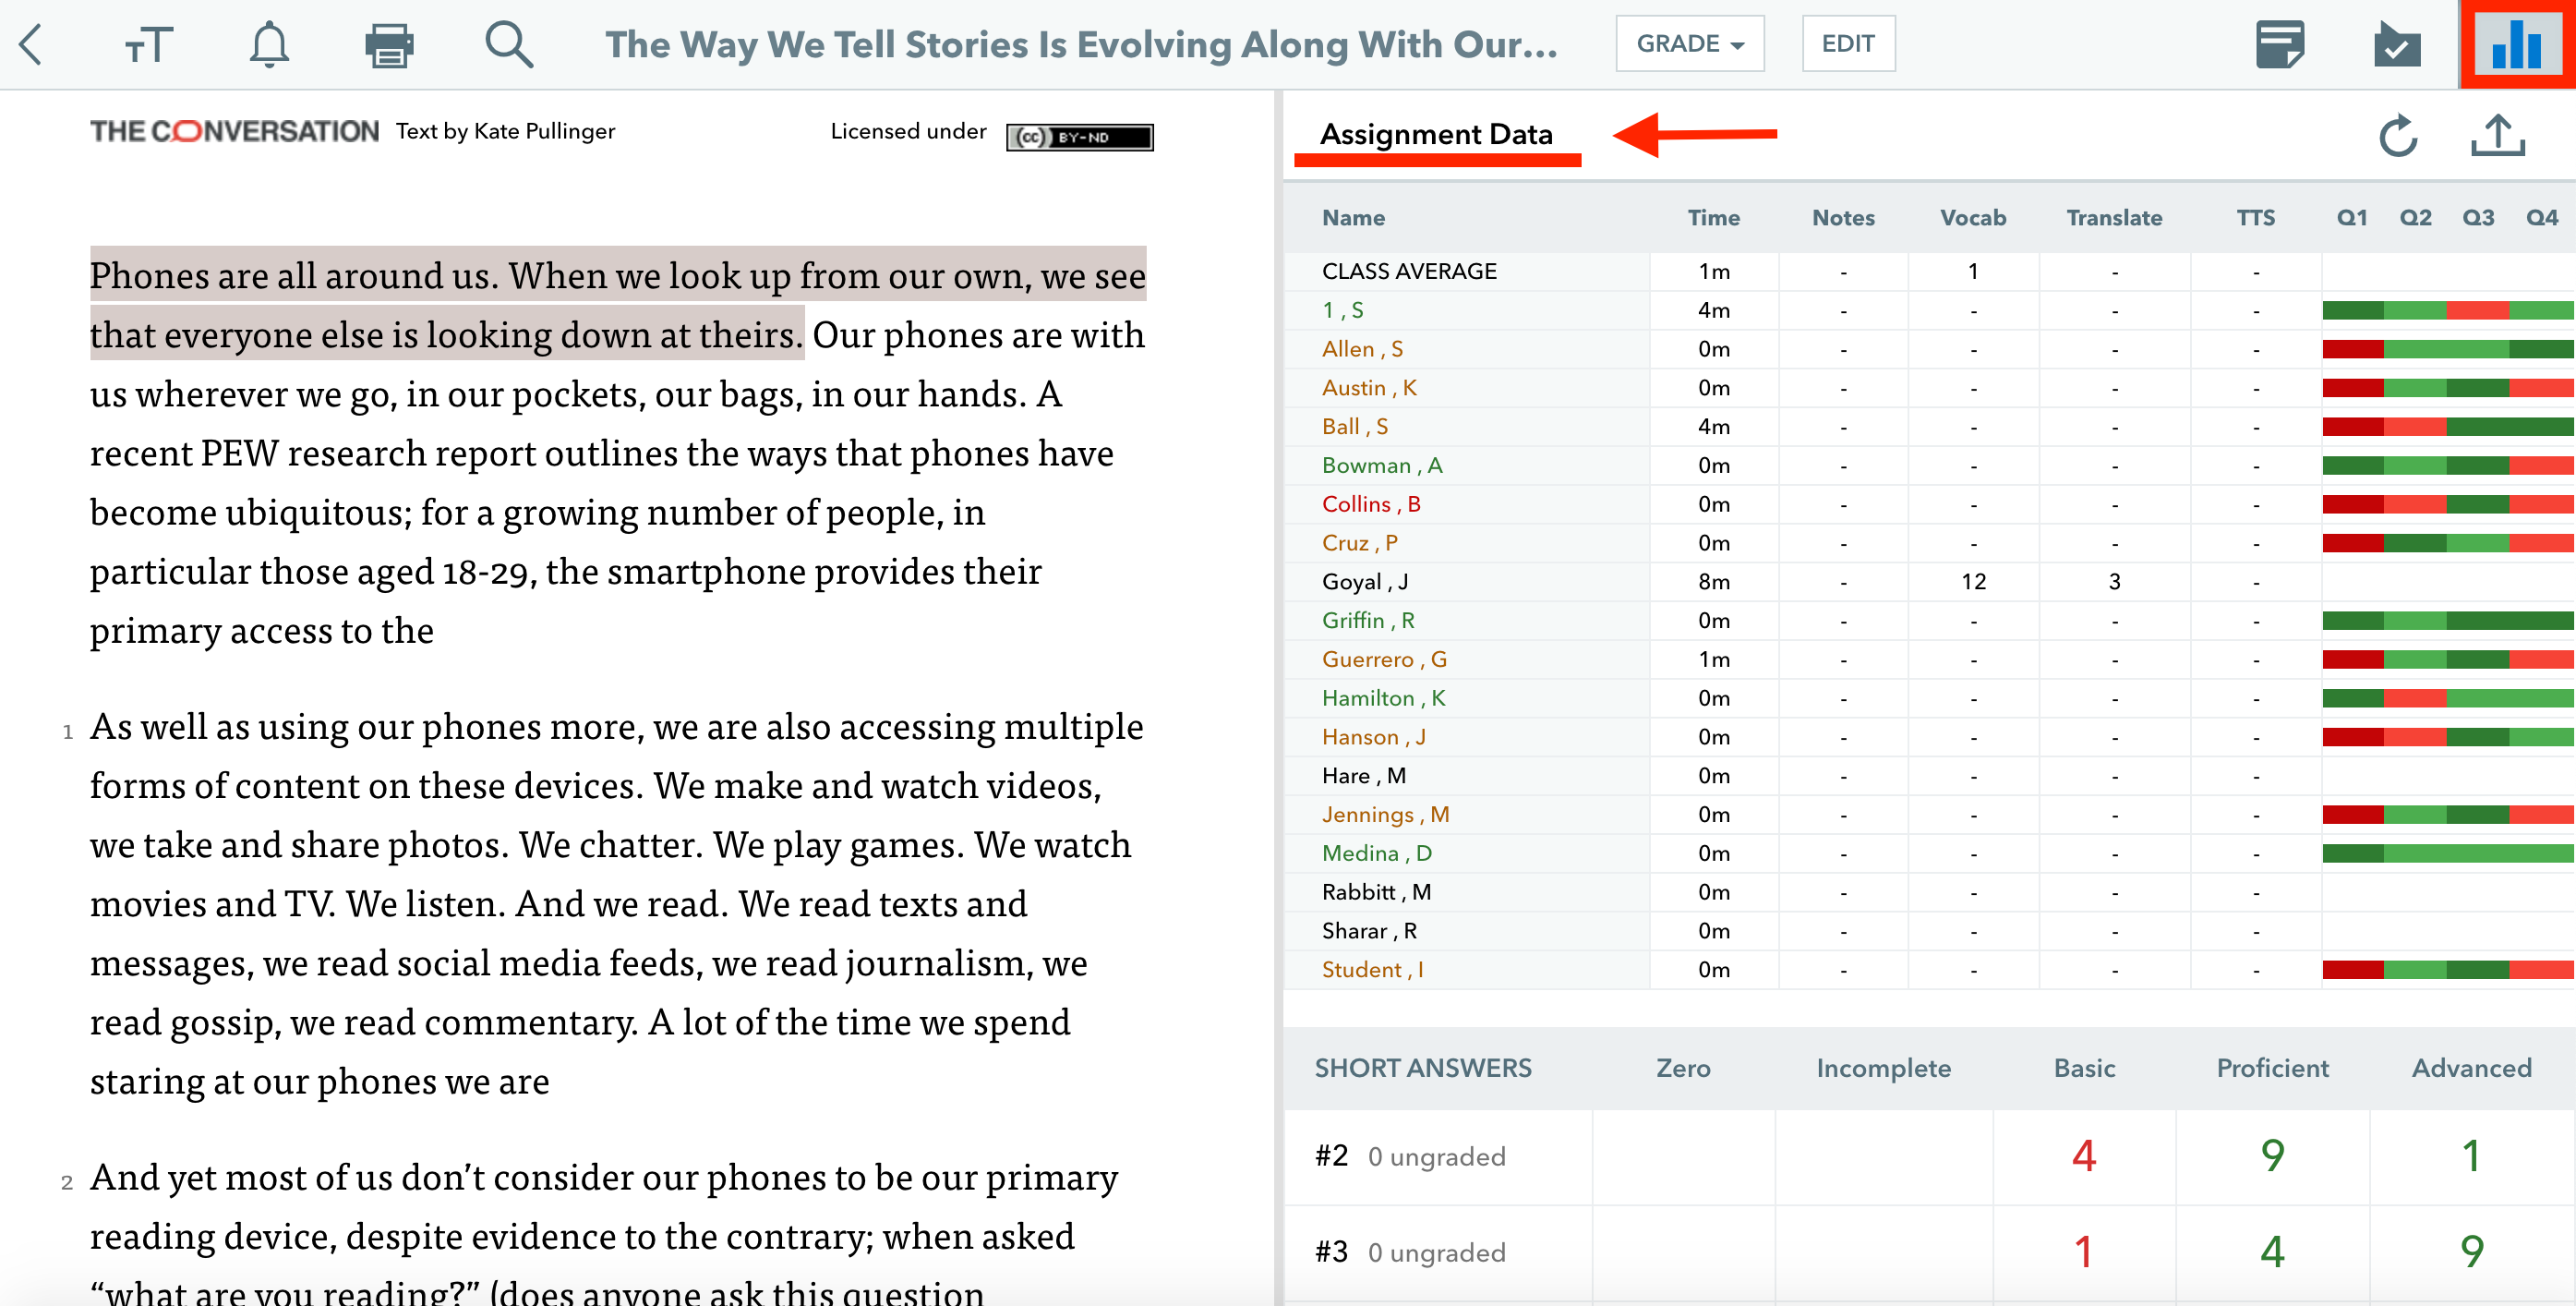Click the 1 Advanced count for #2

[x=2471, y=1157]
